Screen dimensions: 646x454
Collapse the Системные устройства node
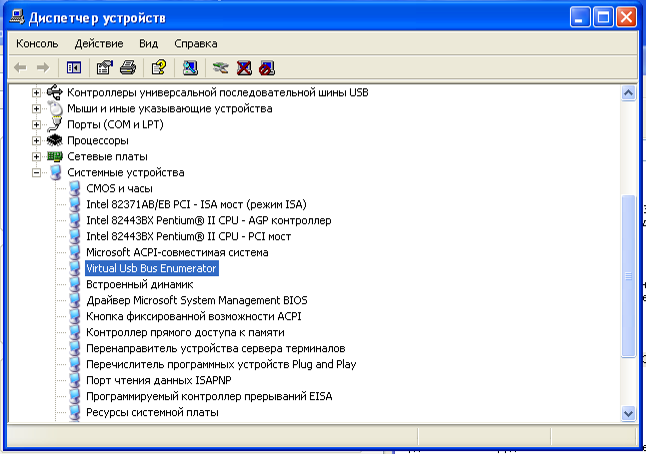(36, 173)
